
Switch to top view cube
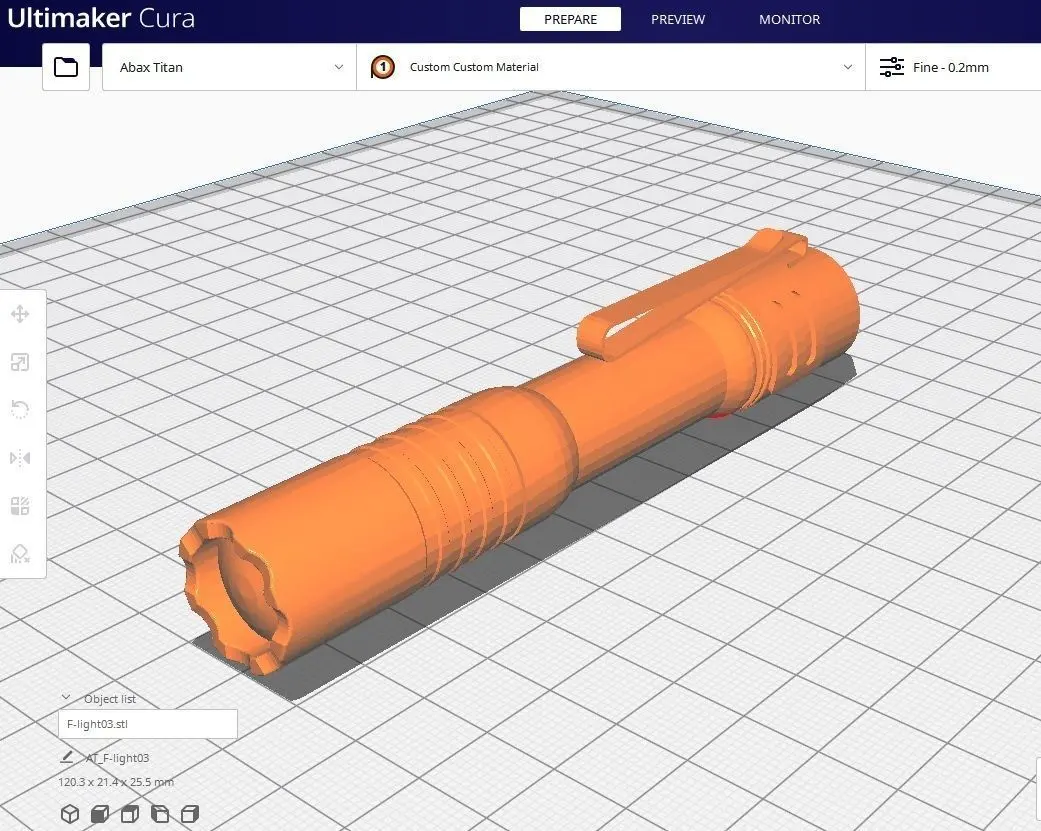(130, 814)
